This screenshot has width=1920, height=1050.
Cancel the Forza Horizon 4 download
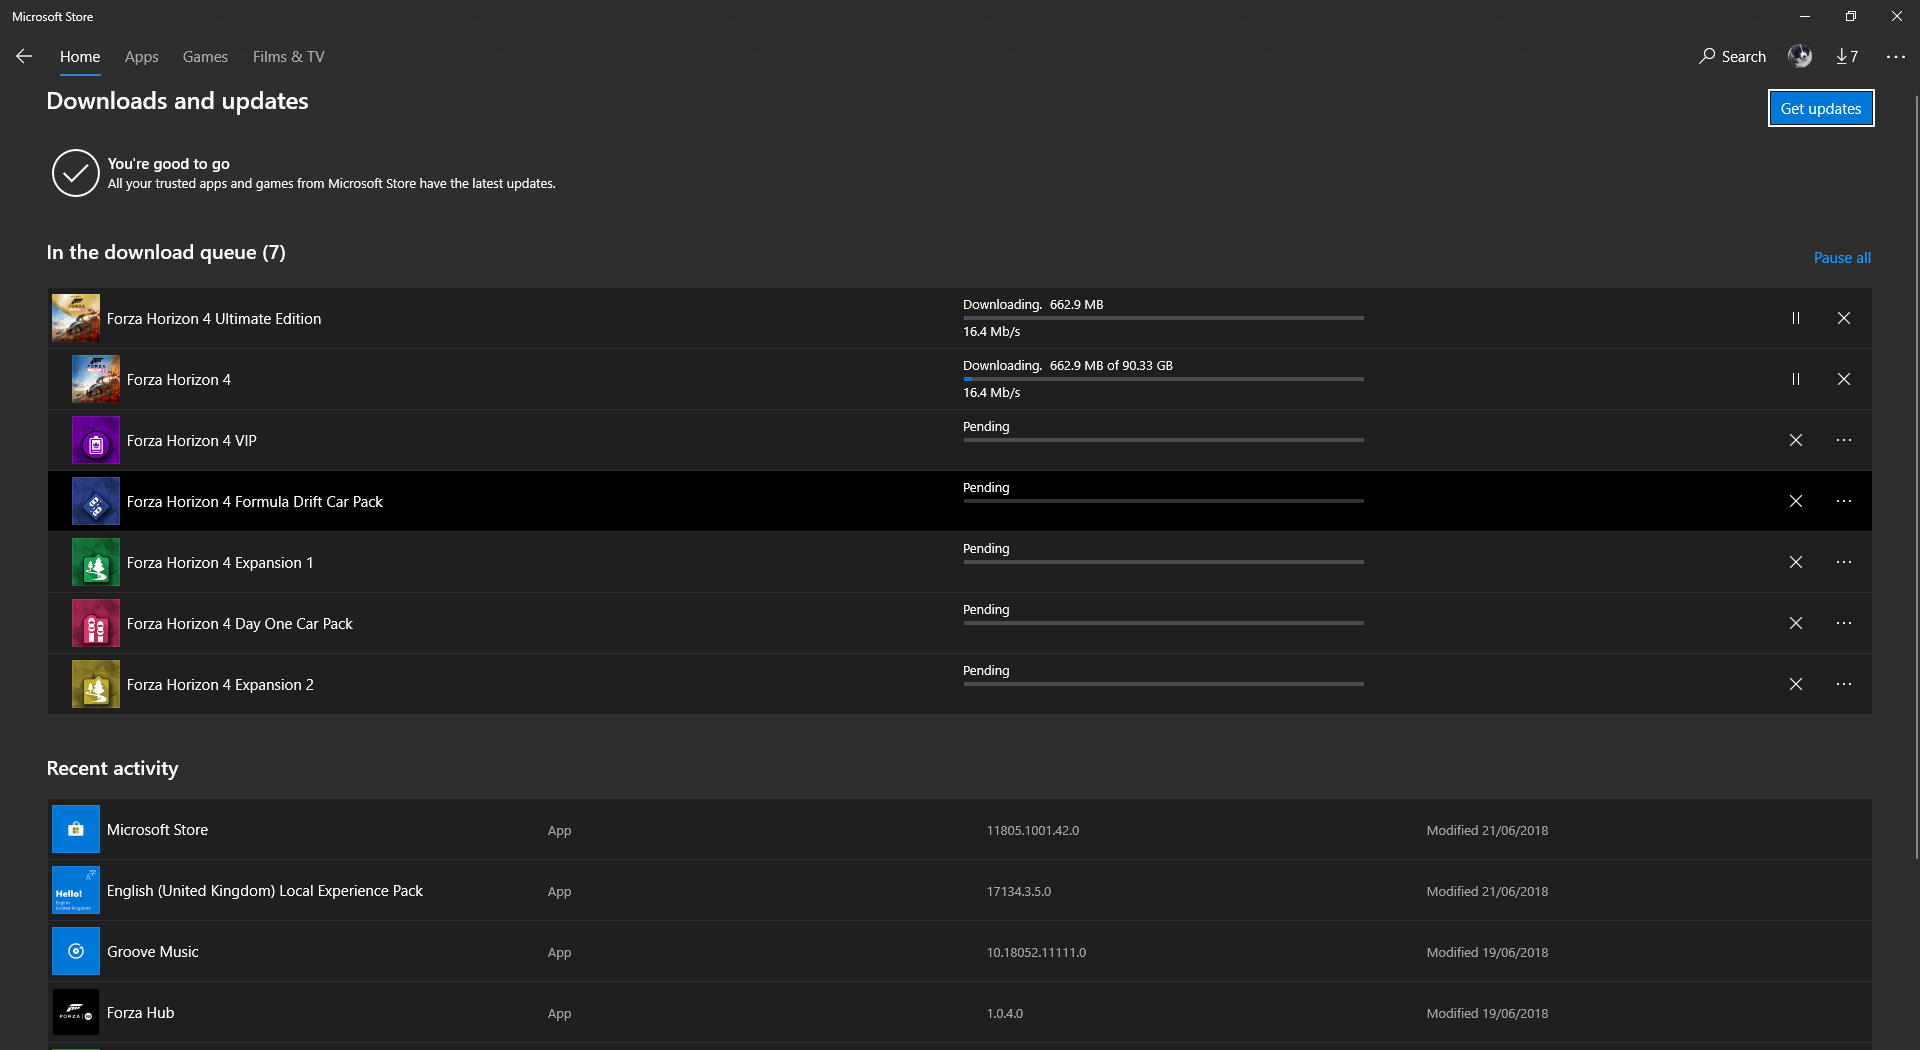1844,379
